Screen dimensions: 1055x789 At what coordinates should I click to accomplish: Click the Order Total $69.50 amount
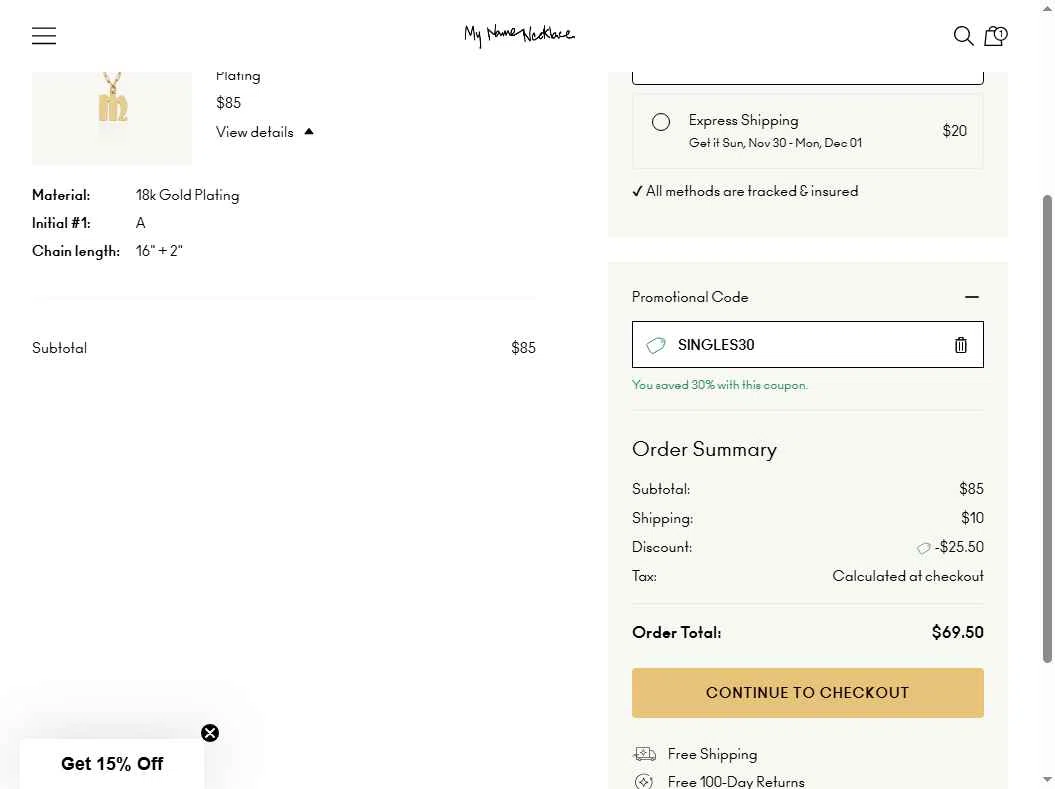click(957, 632)
